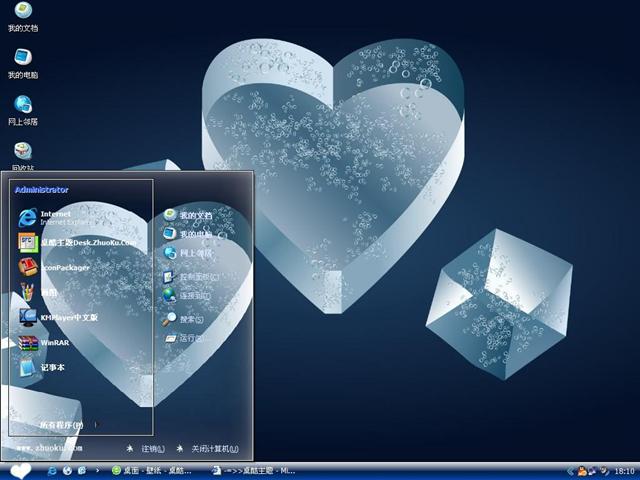
Task: Open 桌酷主题 Desk.ZhuoKu.Com in Start menu
Action: [77, 242]
